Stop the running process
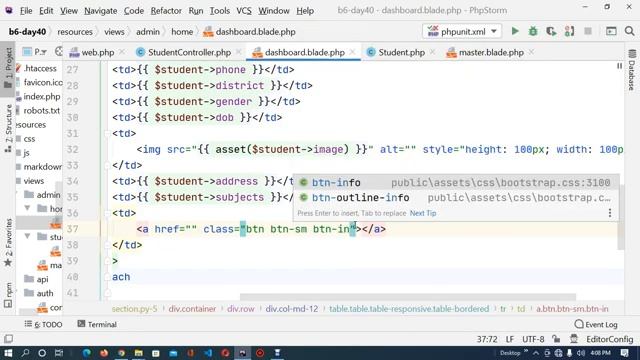The width and height of the screenshot is (640, 360). point(588,31)
